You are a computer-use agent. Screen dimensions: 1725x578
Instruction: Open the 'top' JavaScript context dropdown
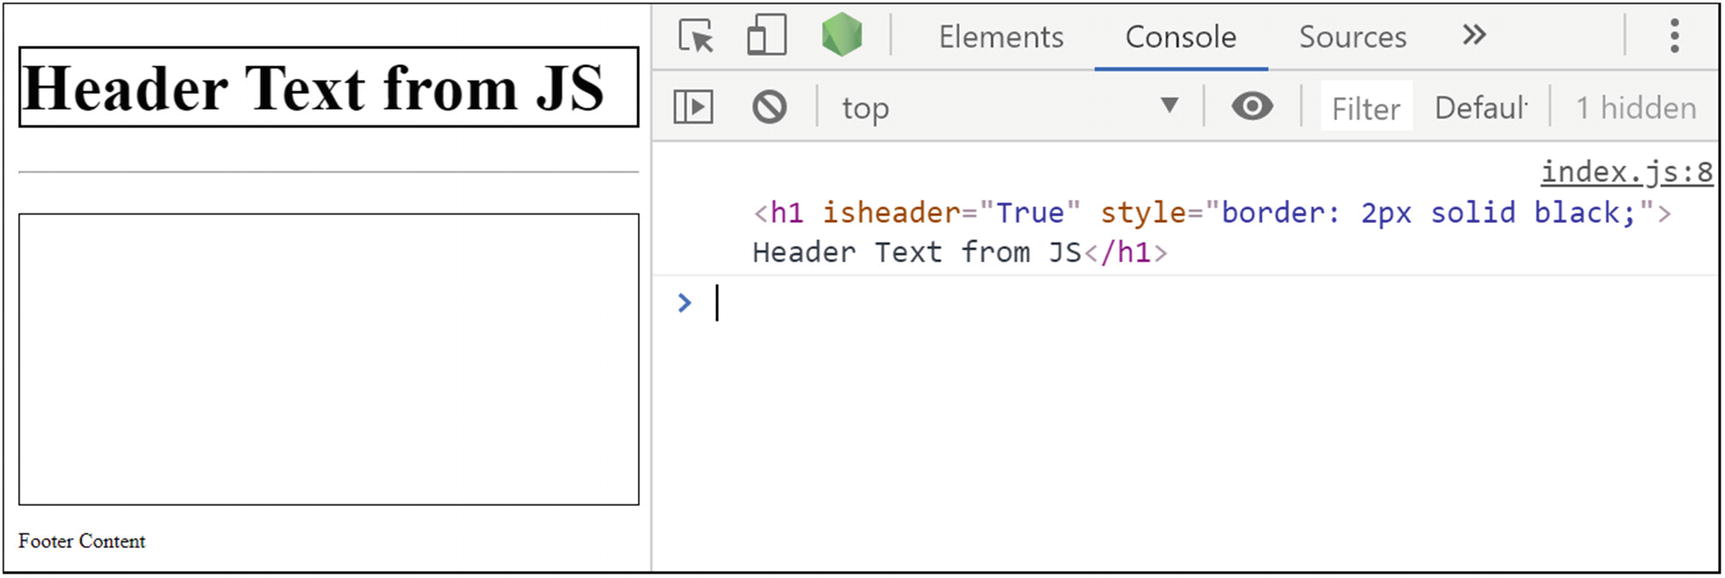pyautogui.click(x=1010, y=107)
